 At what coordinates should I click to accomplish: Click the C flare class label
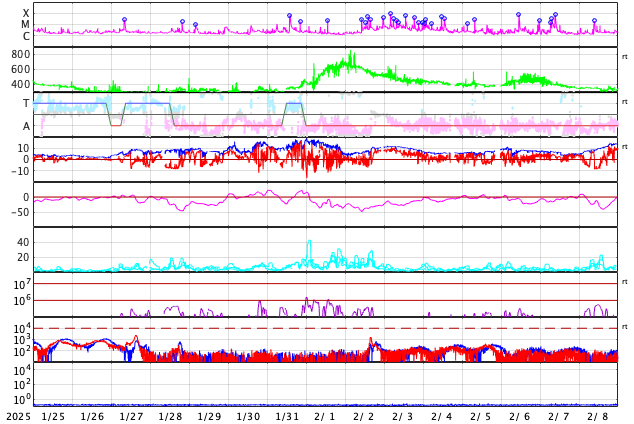coord(26,36)
